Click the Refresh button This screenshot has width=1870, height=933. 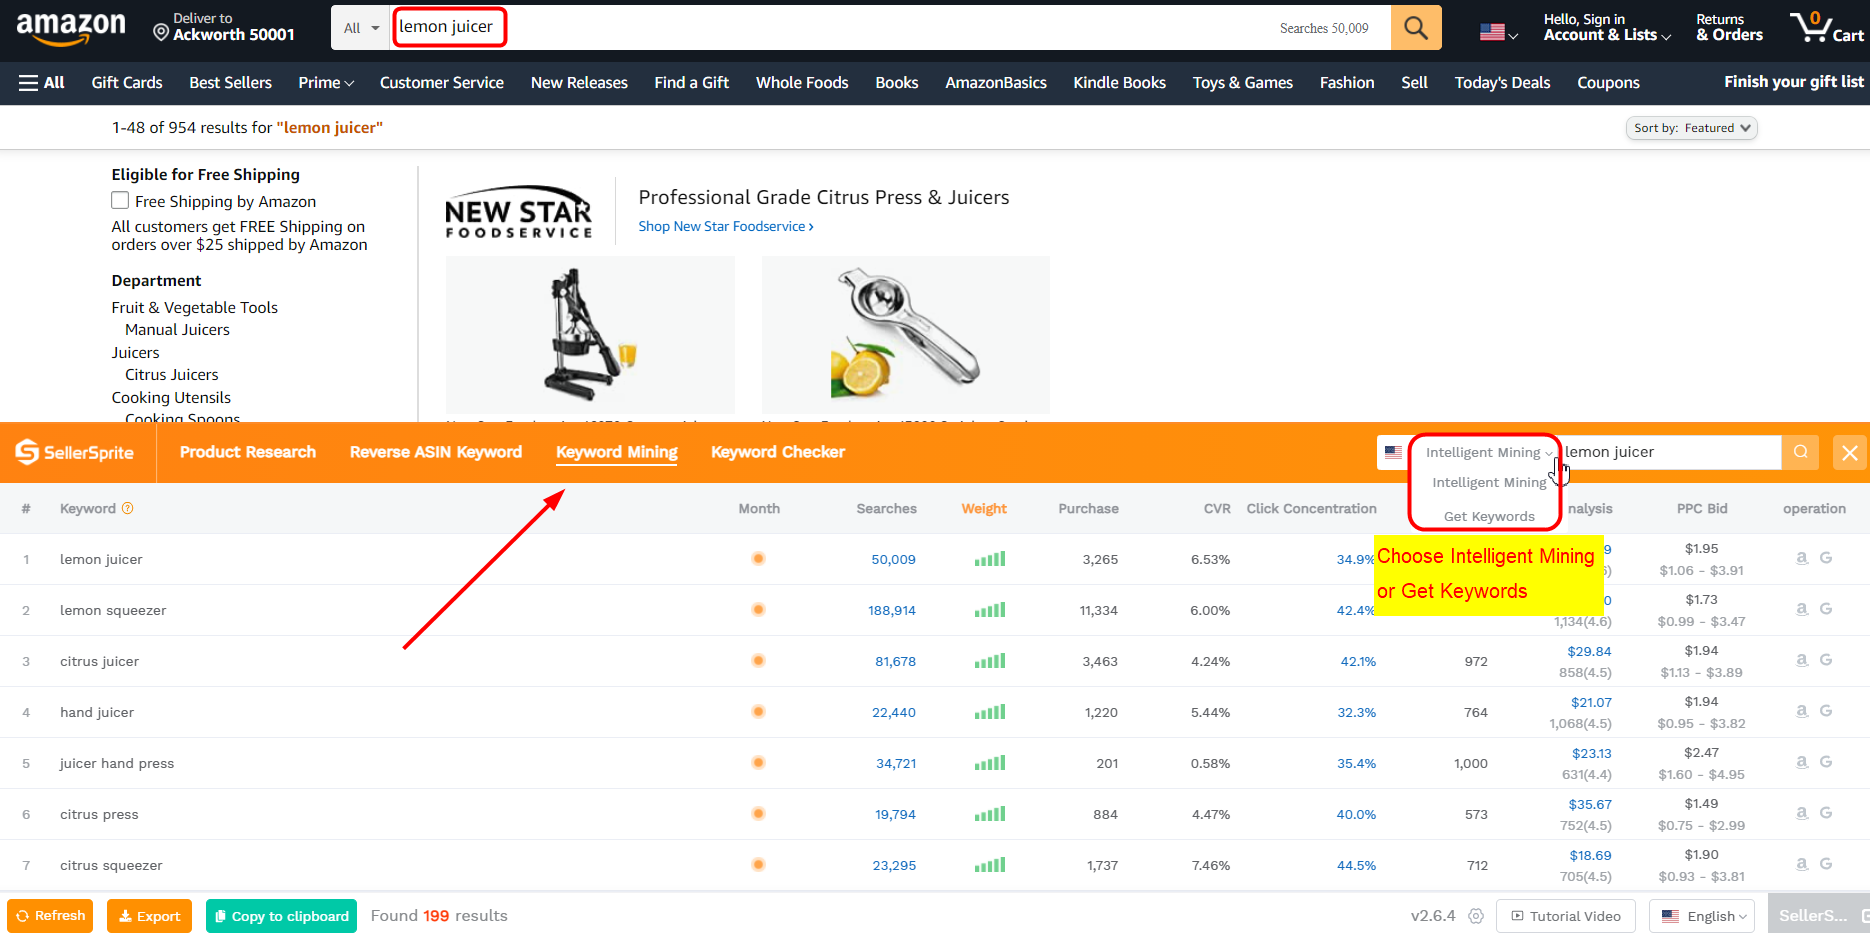pos(50,916)
